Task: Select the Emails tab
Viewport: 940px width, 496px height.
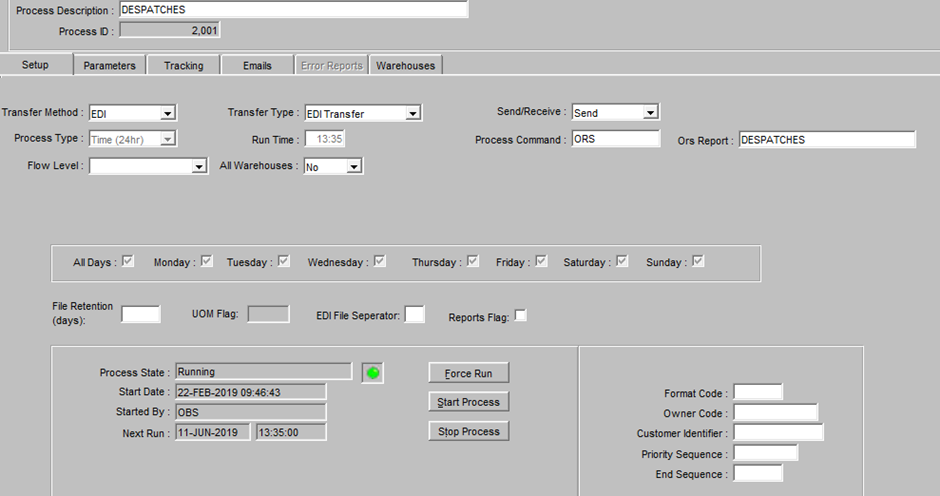Action: pyautogui.click(x=257, y=65)
